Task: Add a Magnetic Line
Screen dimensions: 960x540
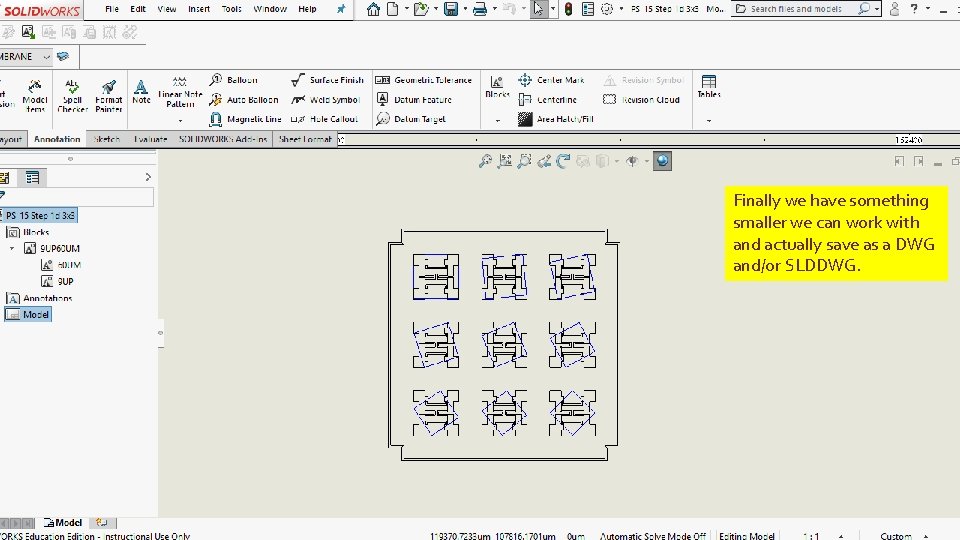Action: [x=245, y=119]
